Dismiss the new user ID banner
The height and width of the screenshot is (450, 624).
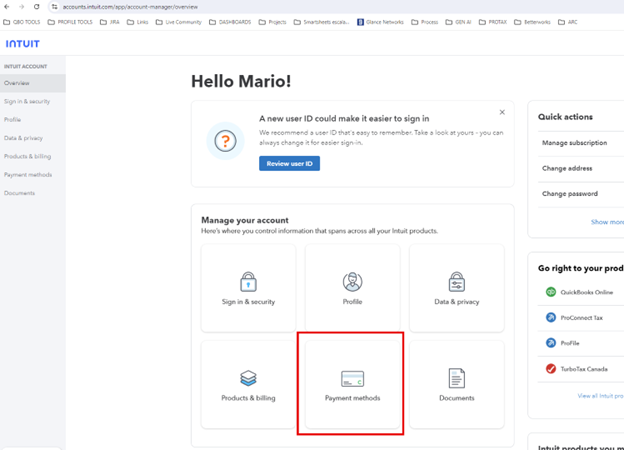coord(502,112)
